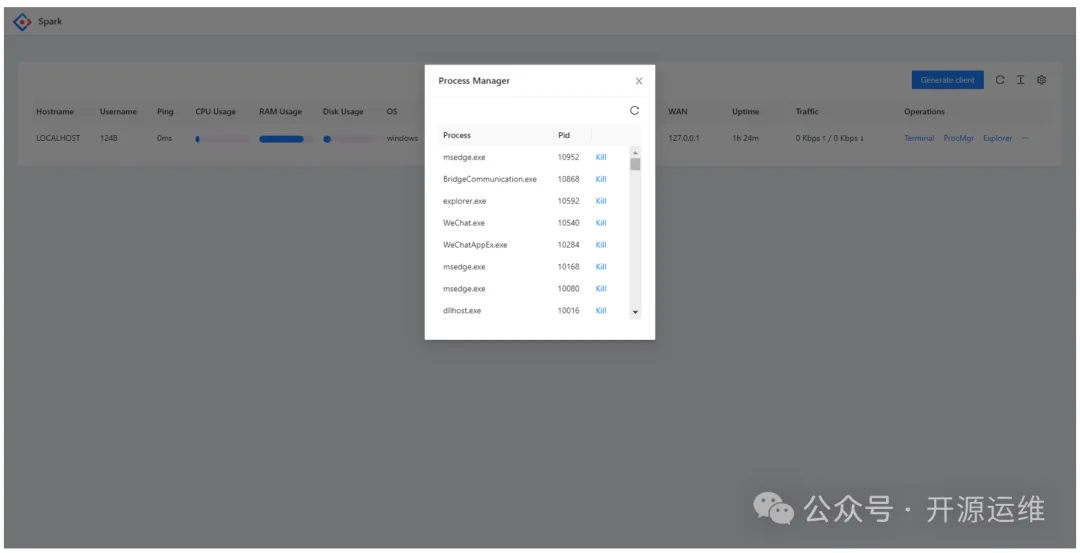Image resolution: width=1080 pixels, height=553 pixels.
Task: Kill explorer.exe process
Action: [x=601, y=201]
